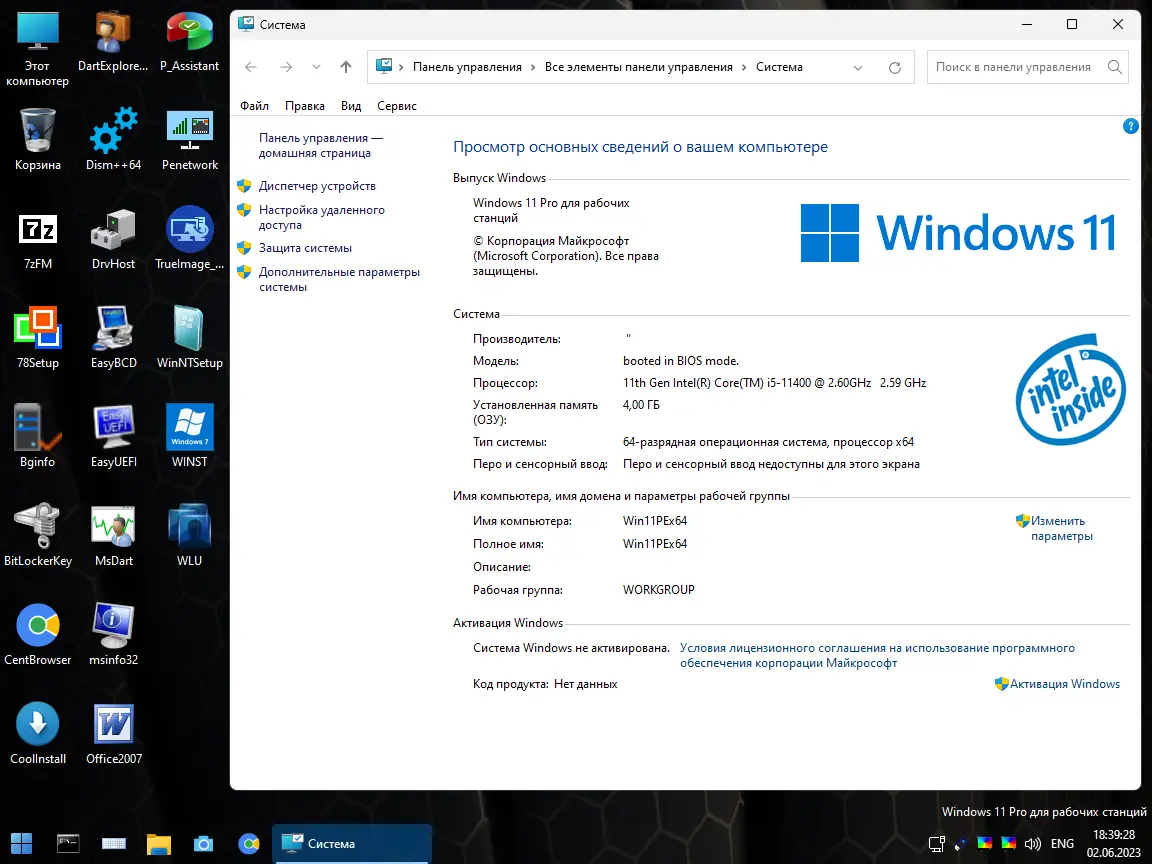Open WLU desktop shortcut

pyautogui.click(x=190, y=536)
